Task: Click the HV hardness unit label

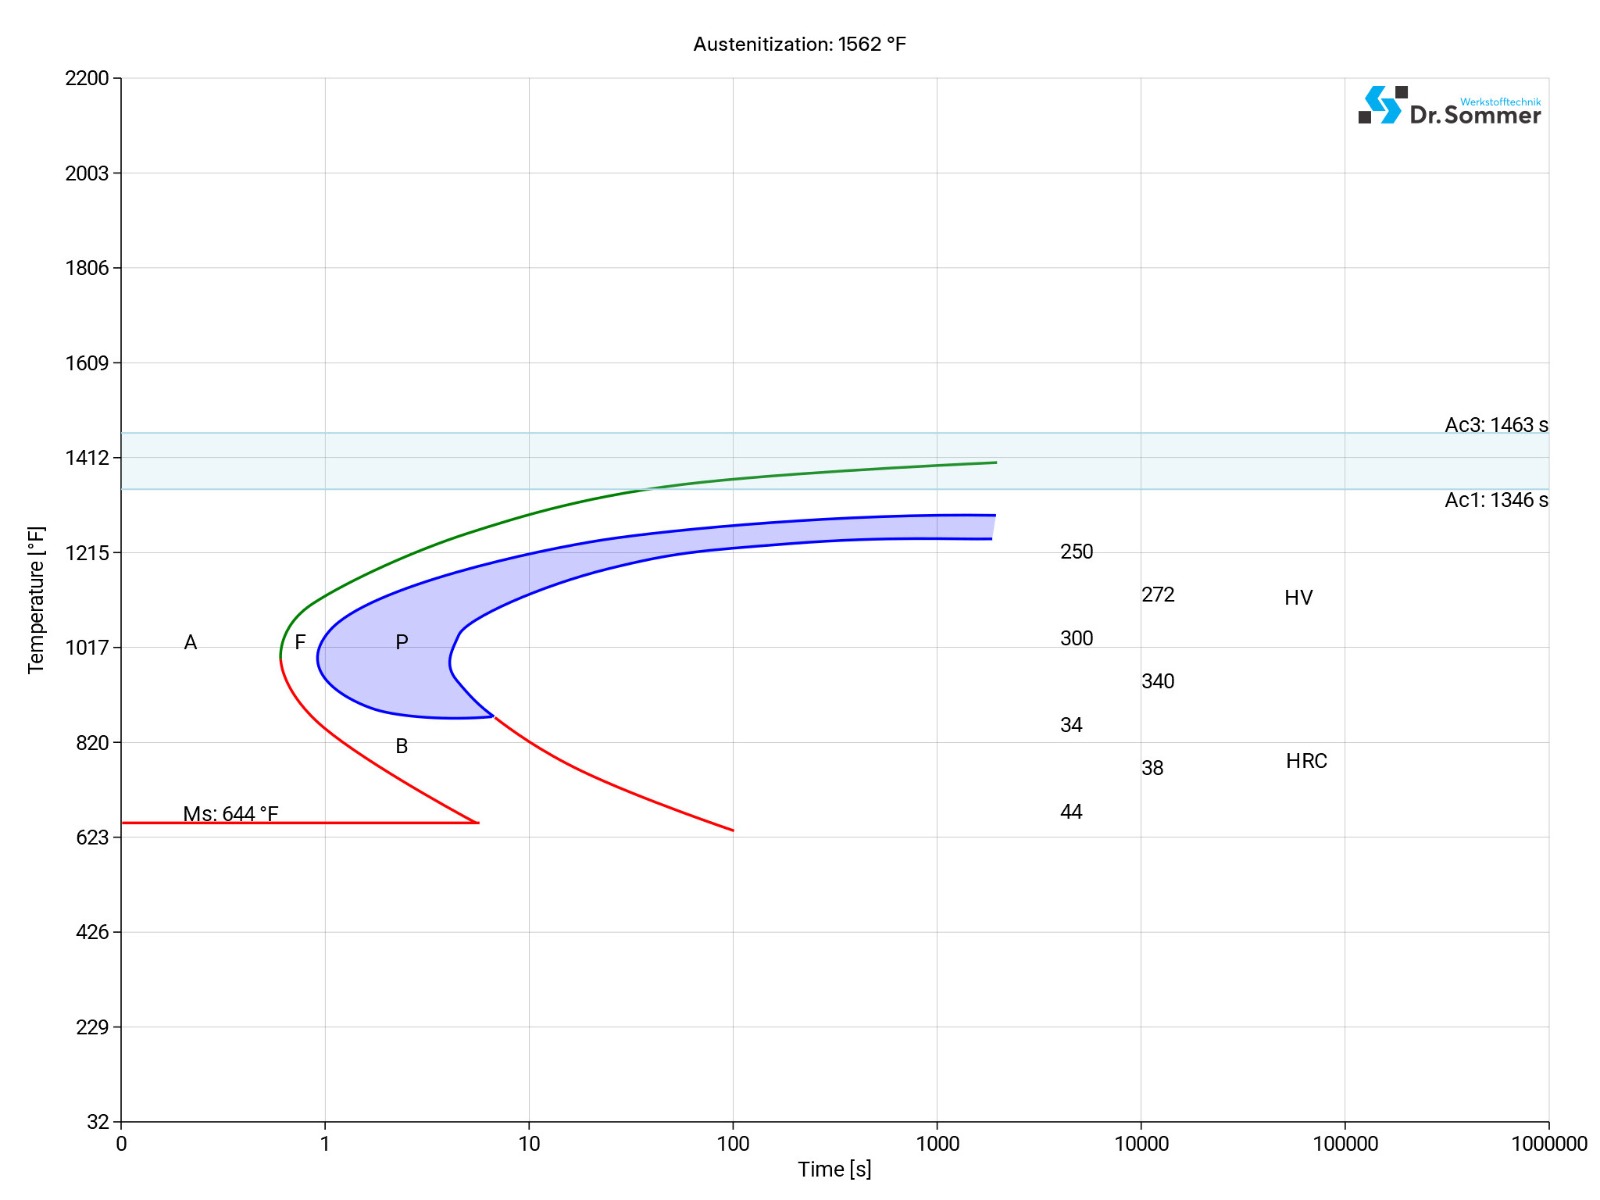Action: point(1298,598)
